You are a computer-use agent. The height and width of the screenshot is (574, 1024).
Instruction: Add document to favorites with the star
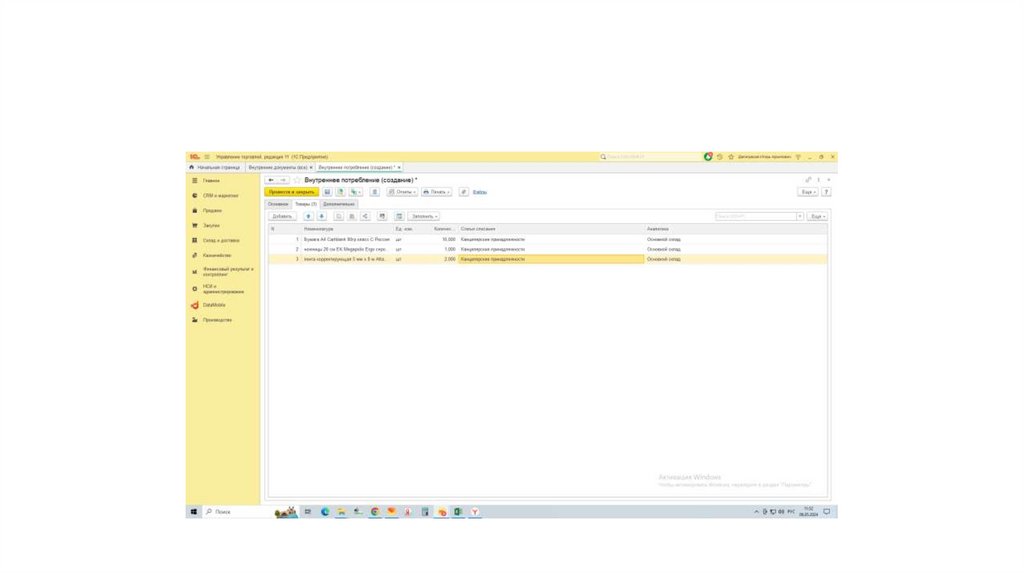[x=296, y=180]
